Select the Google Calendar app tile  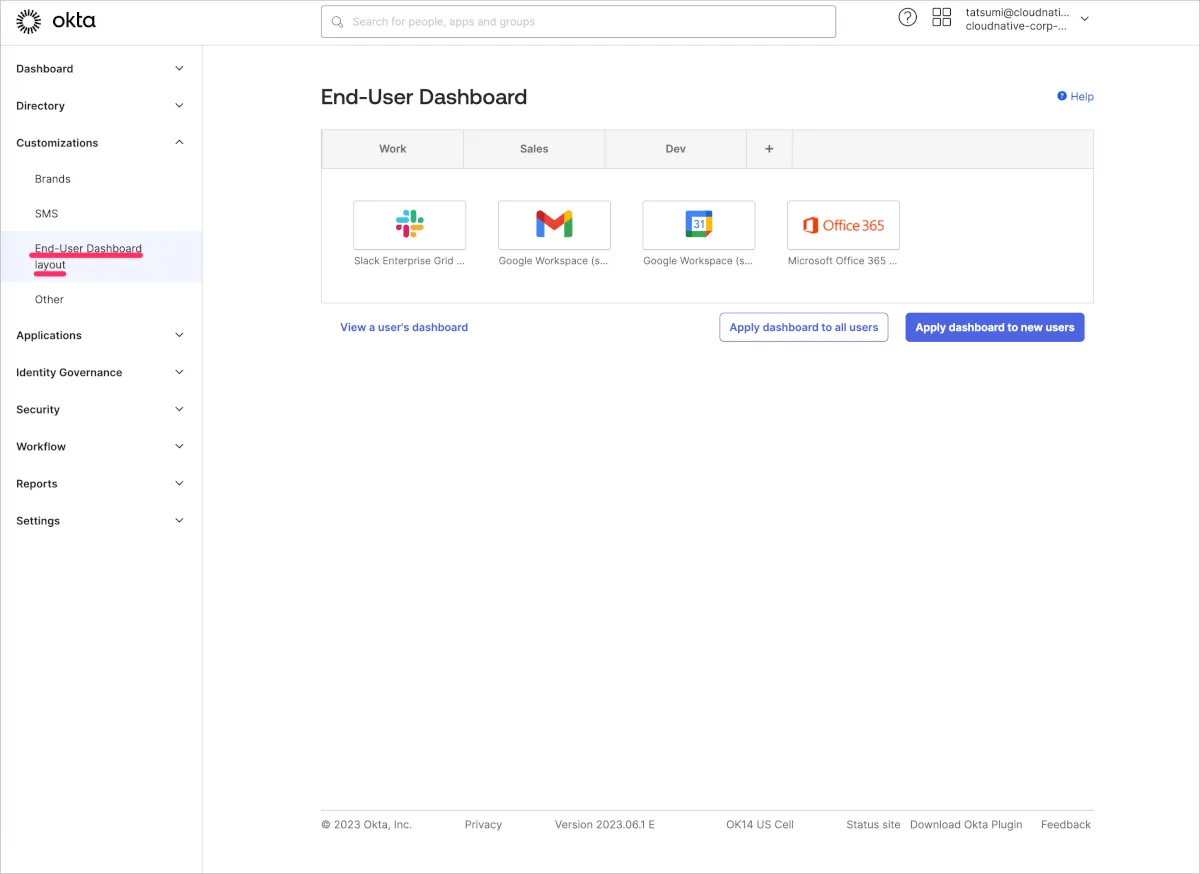click(x=698, y=225)
